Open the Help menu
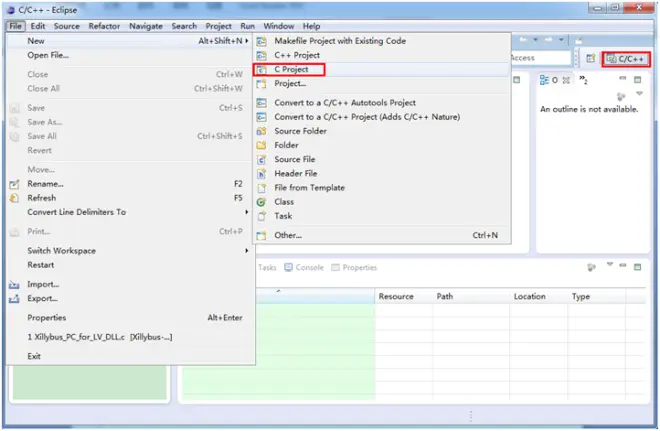 pos(311,26)
